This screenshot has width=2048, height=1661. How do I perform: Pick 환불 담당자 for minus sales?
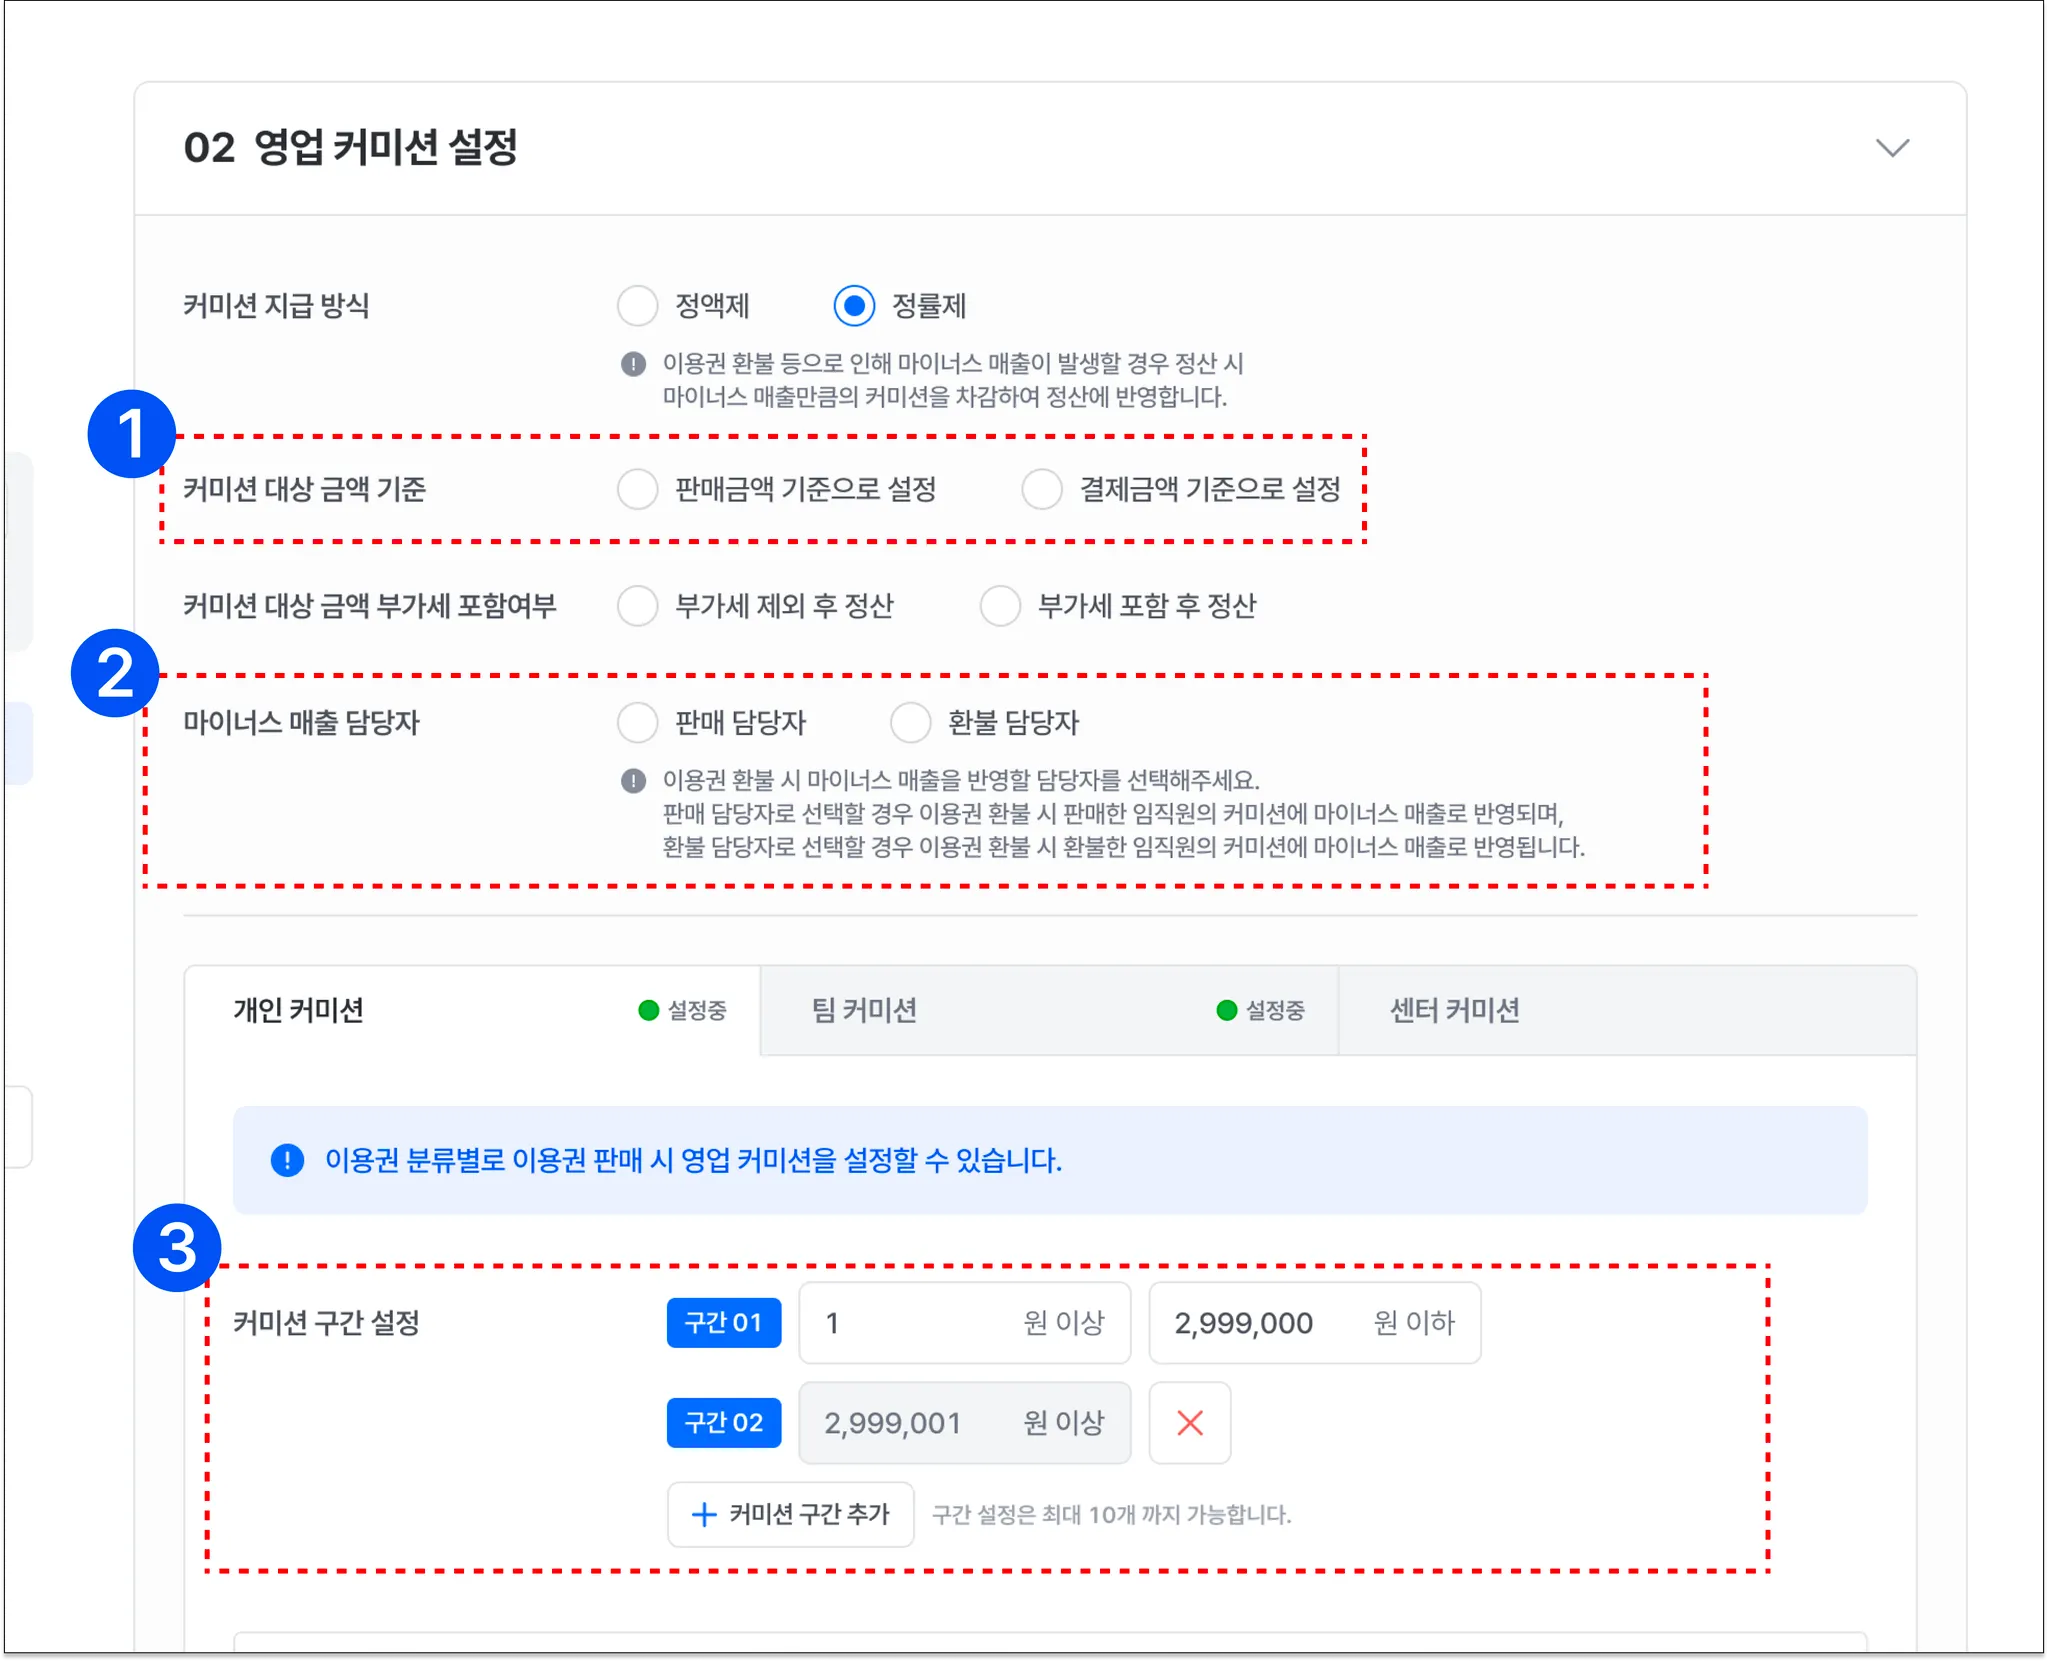pos(910,722)
